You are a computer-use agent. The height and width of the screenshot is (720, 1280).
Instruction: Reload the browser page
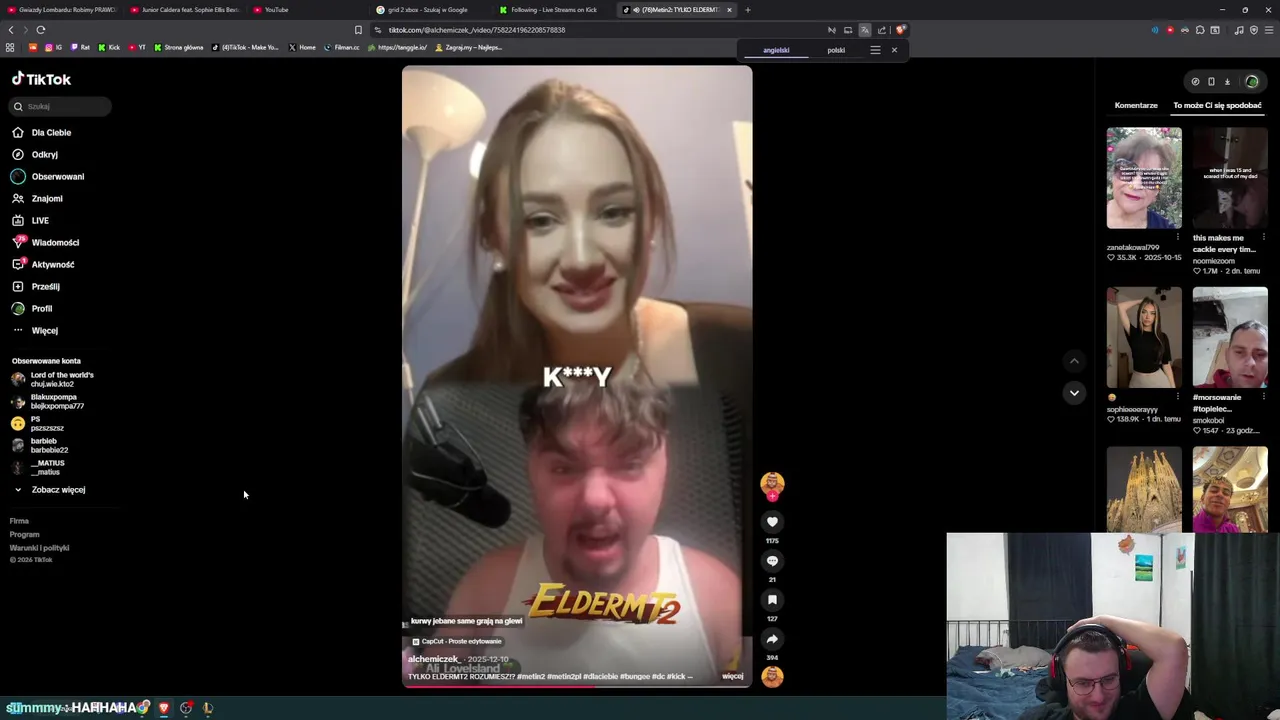tap(40, 30)
